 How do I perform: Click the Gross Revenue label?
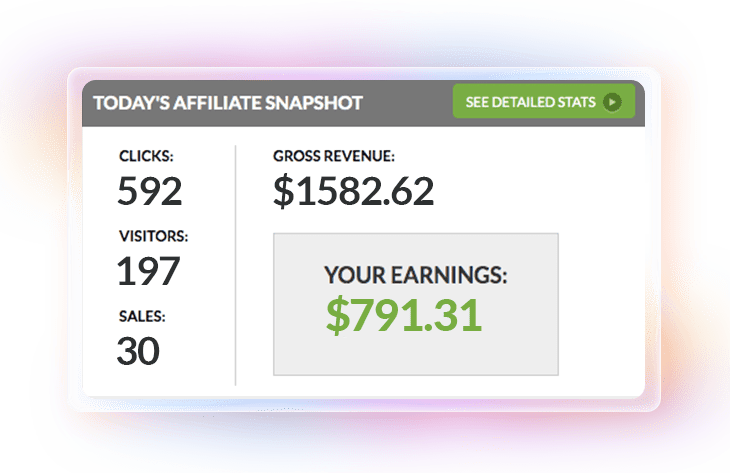click(334, 156)
